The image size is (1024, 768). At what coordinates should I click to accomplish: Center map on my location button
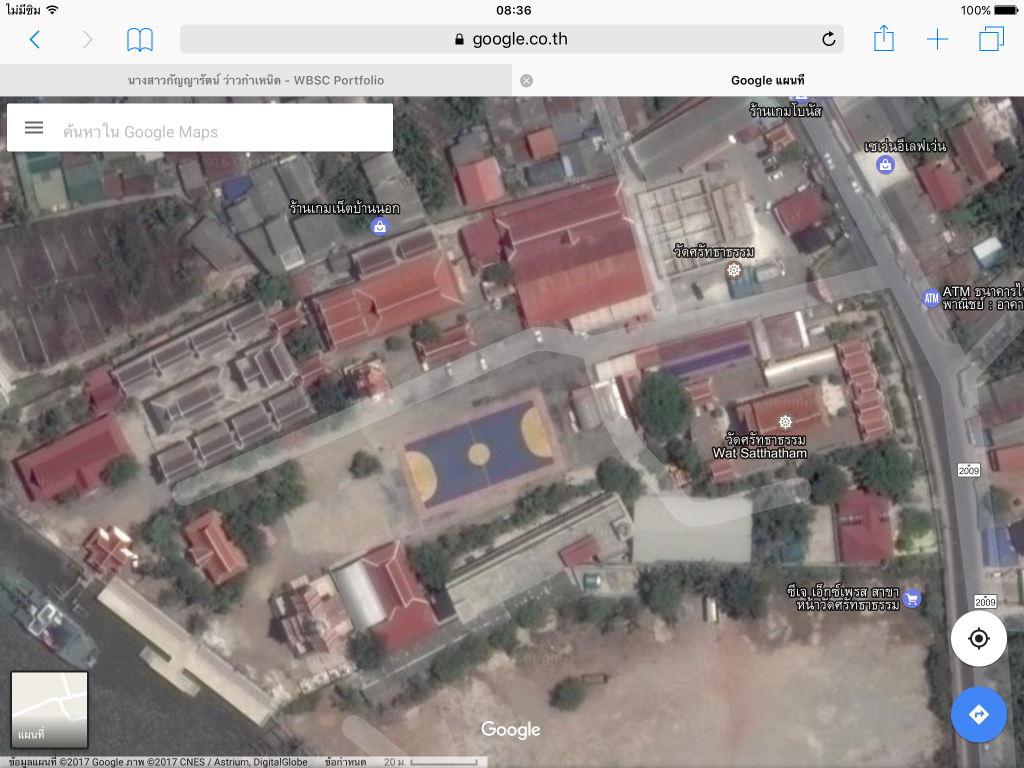[978, 638]
